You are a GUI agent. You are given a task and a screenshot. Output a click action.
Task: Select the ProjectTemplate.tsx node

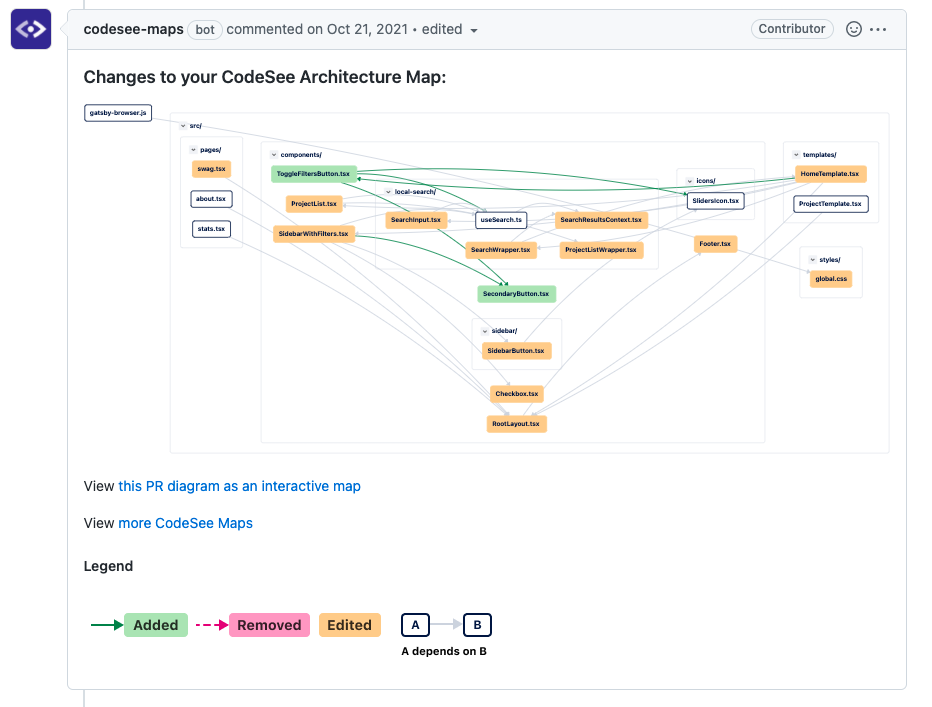click(830, 204)
